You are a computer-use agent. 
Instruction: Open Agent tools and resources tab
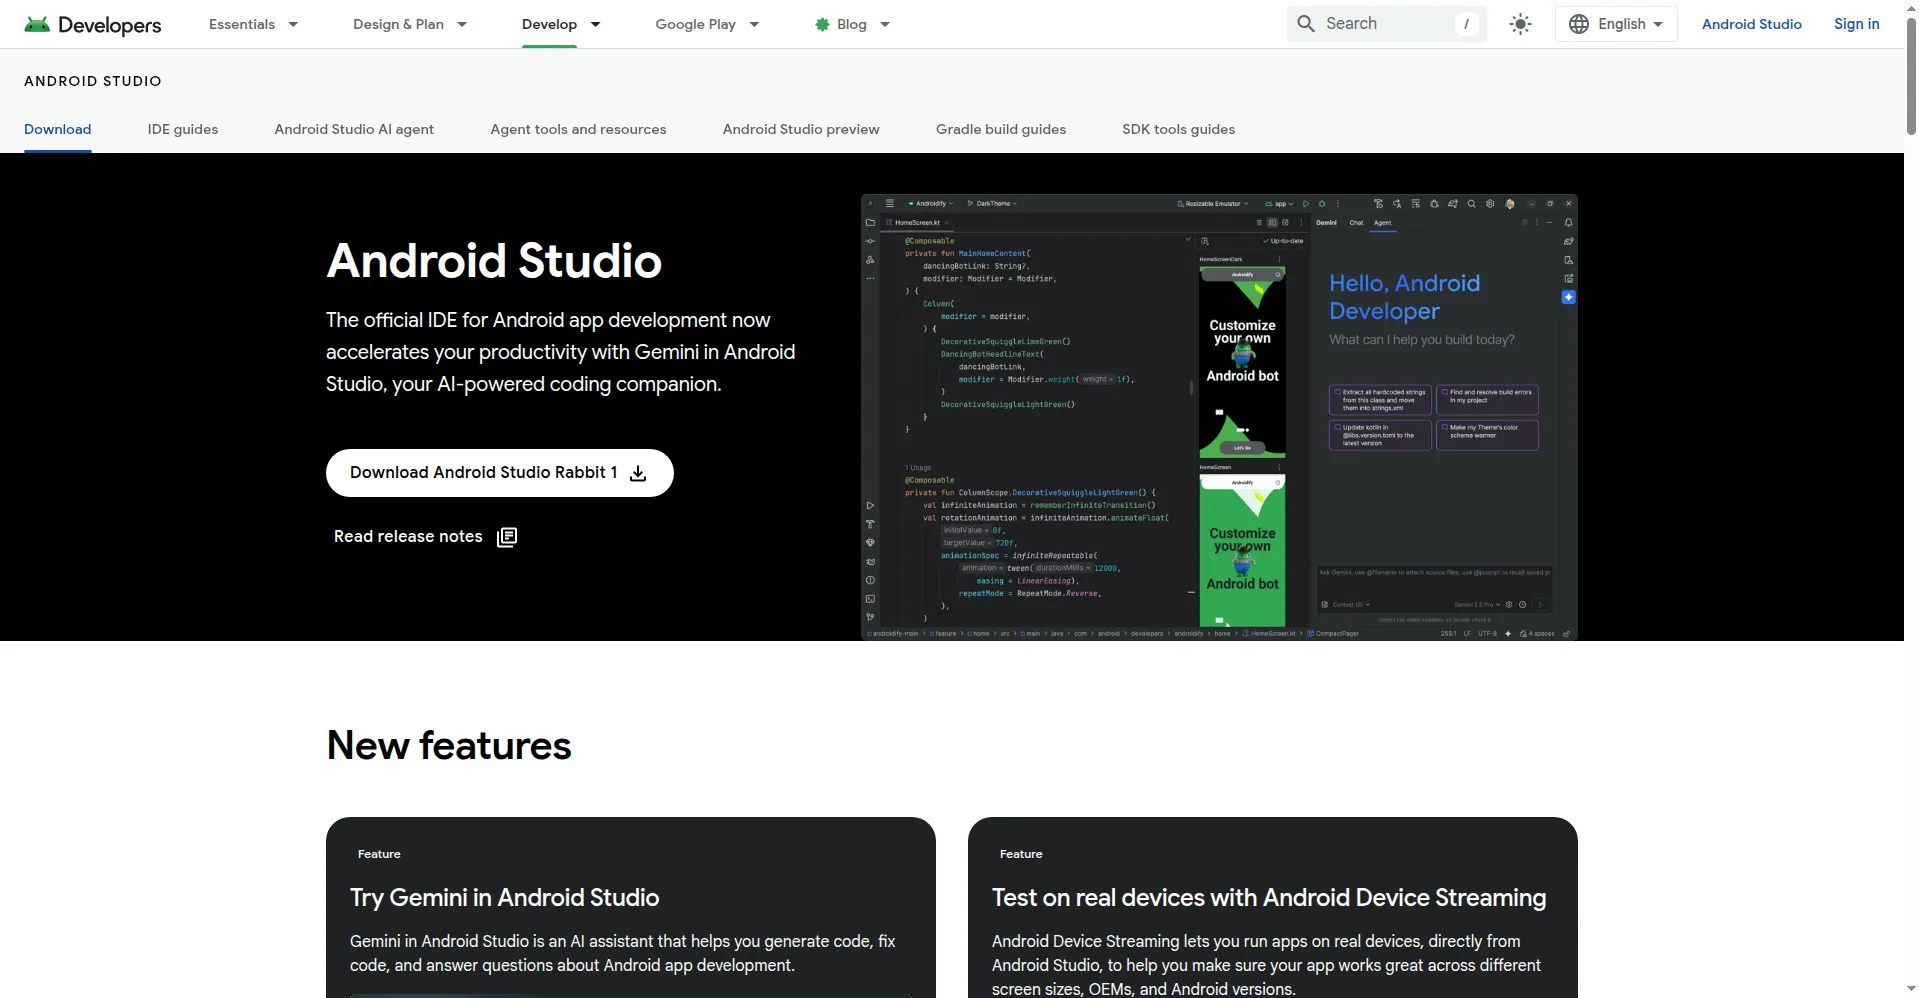[578, 129]
